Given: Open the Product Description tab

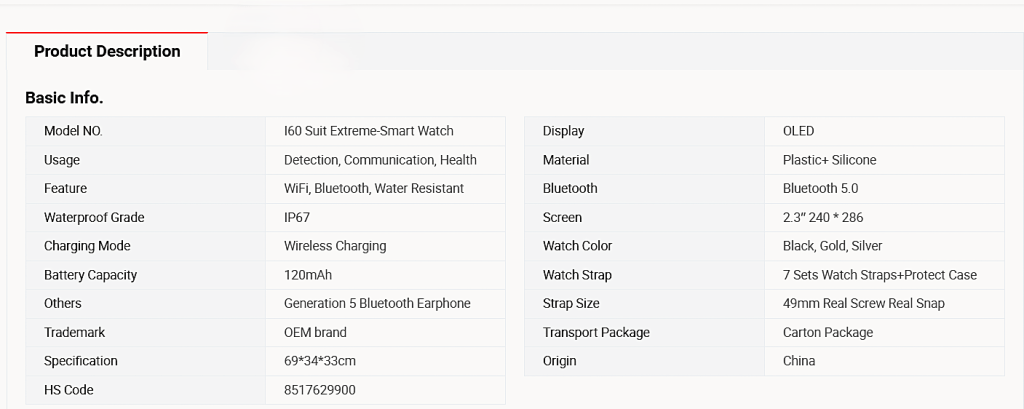Looking at the screenshot, I should 107,52.
